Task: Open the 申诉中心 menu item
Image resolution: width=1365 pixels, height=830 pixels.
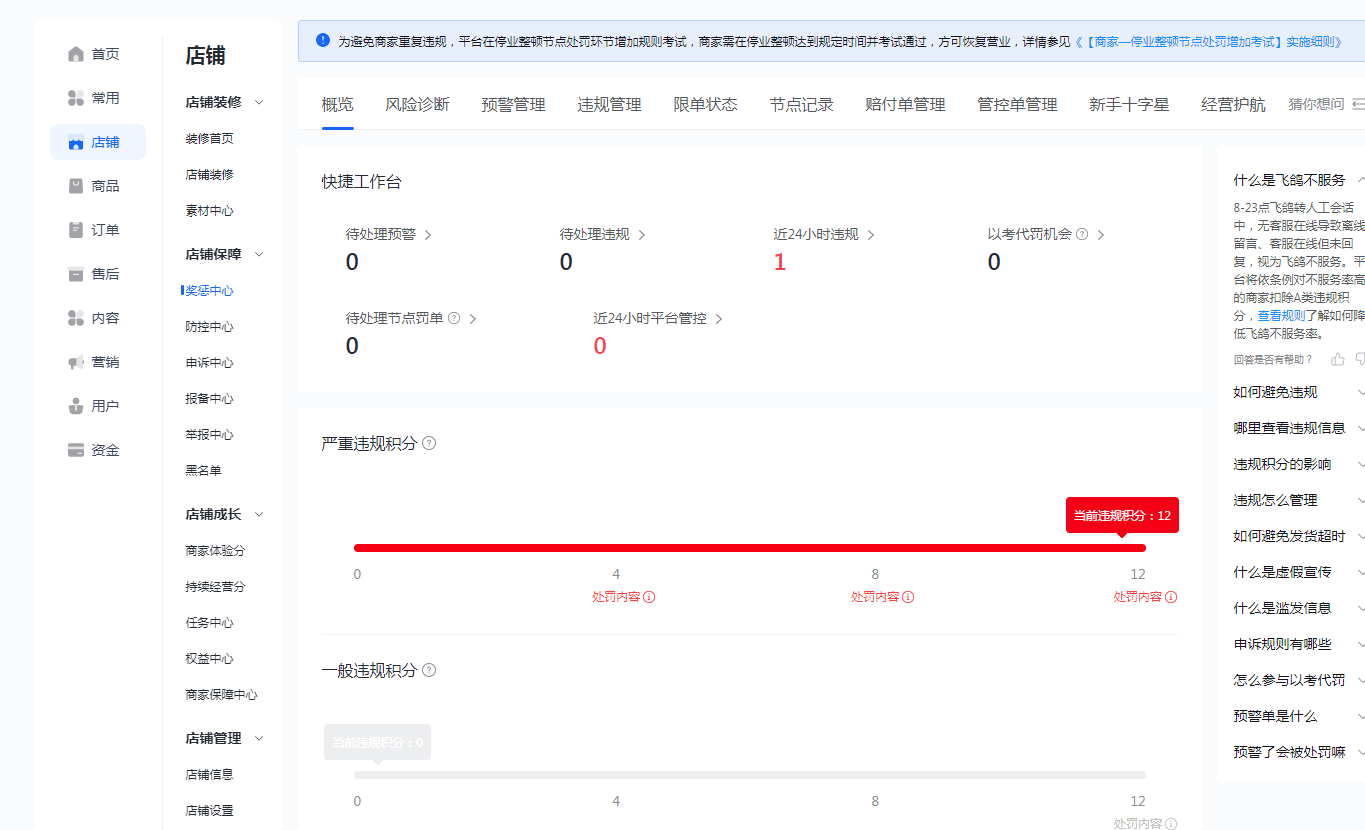Action: pos(209,363)
